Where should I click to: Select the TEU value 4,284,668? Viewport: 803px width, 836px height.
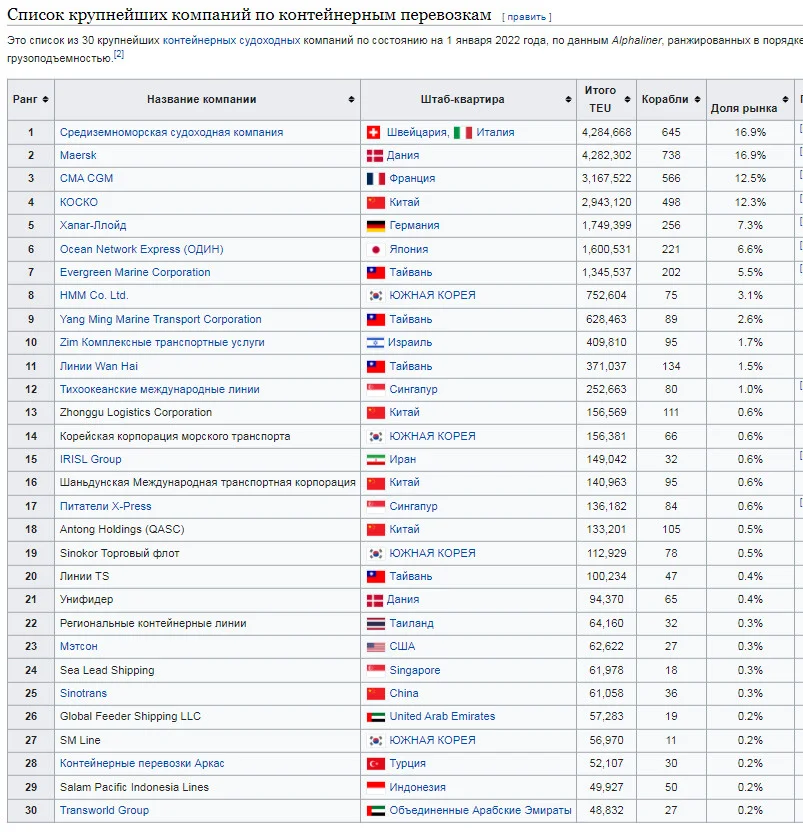coord(606,132)
